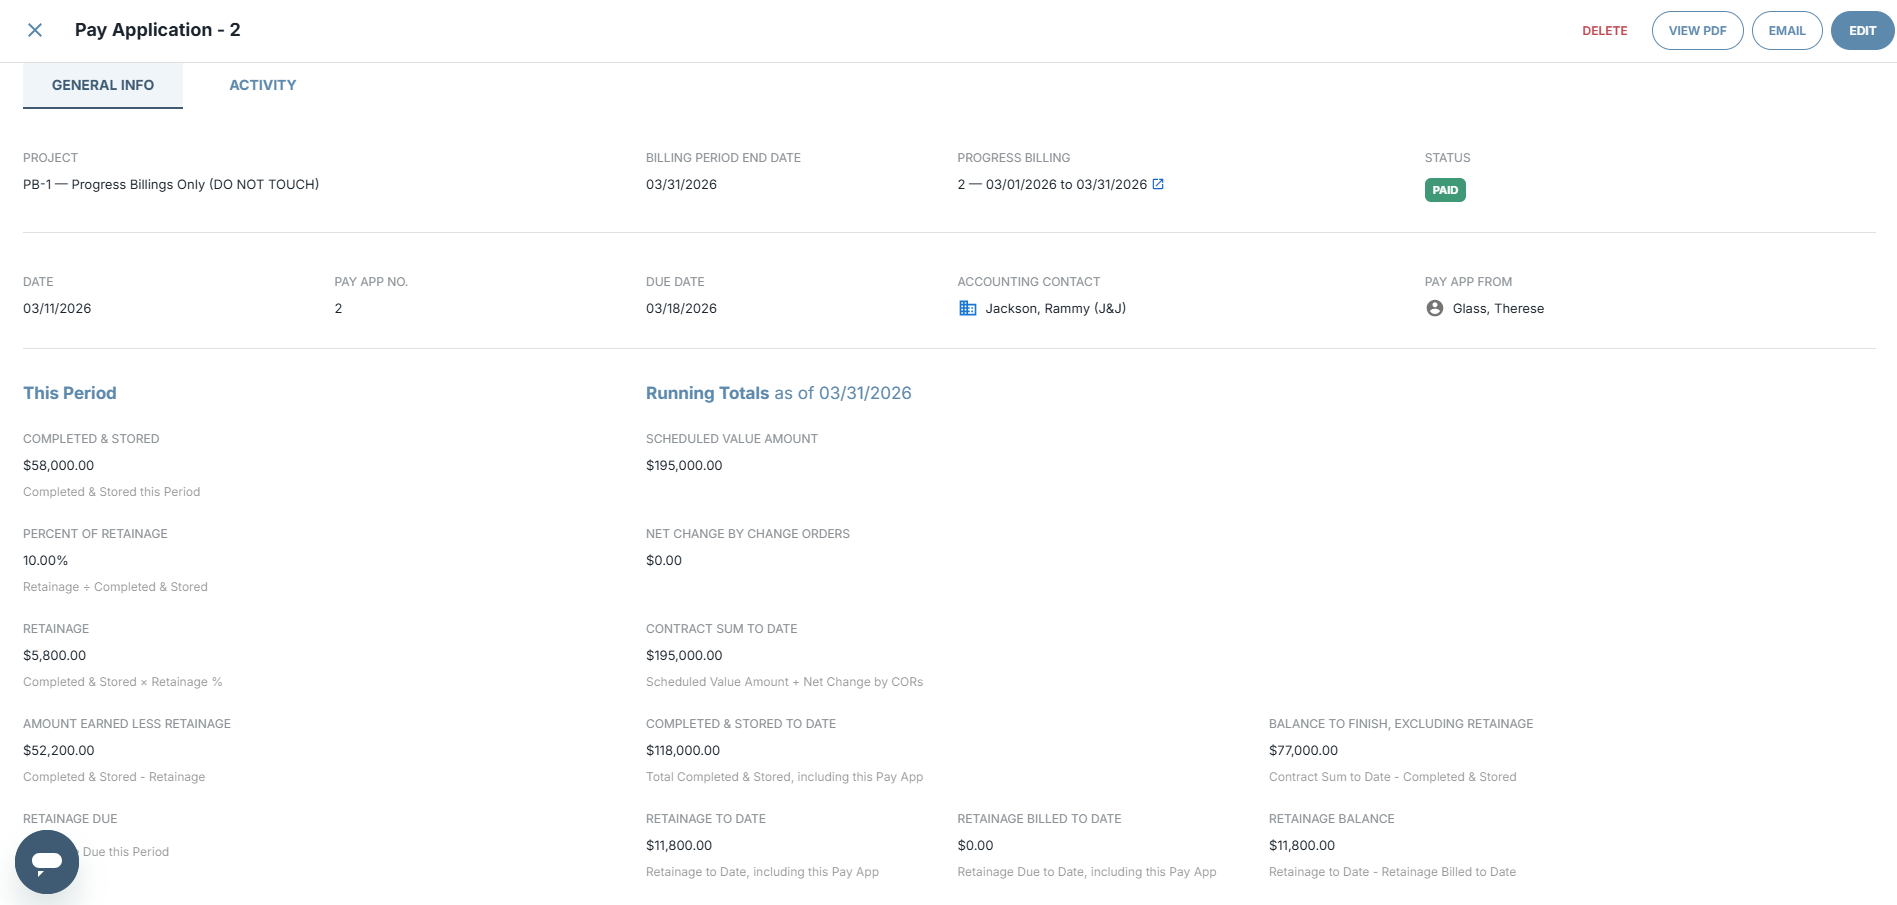
Task: Click the company building icon by Jackson, Rammy
Action: coord(968,308)
